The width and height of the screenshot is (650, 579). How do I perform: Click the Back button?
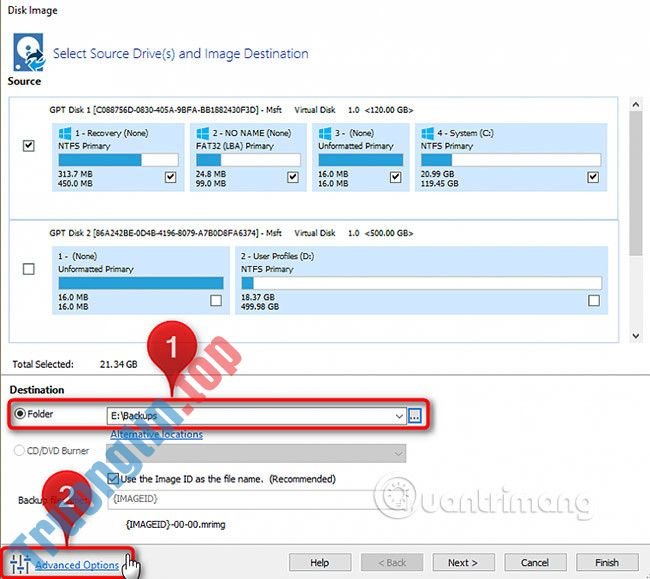(392, 562)
